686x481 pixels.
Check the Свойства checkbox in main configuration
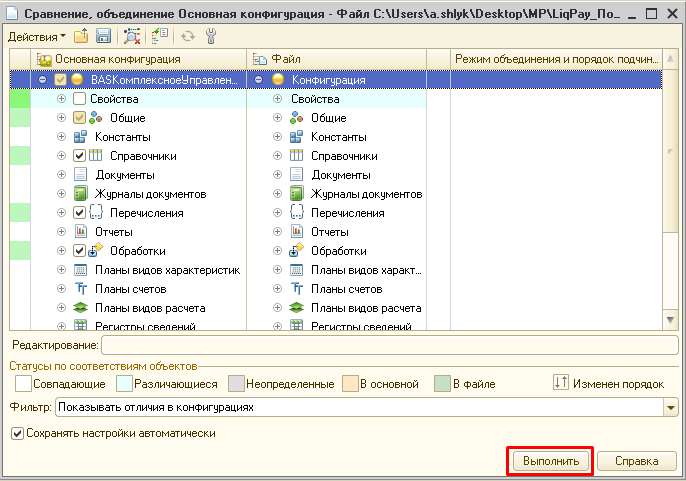coord(80,99)
